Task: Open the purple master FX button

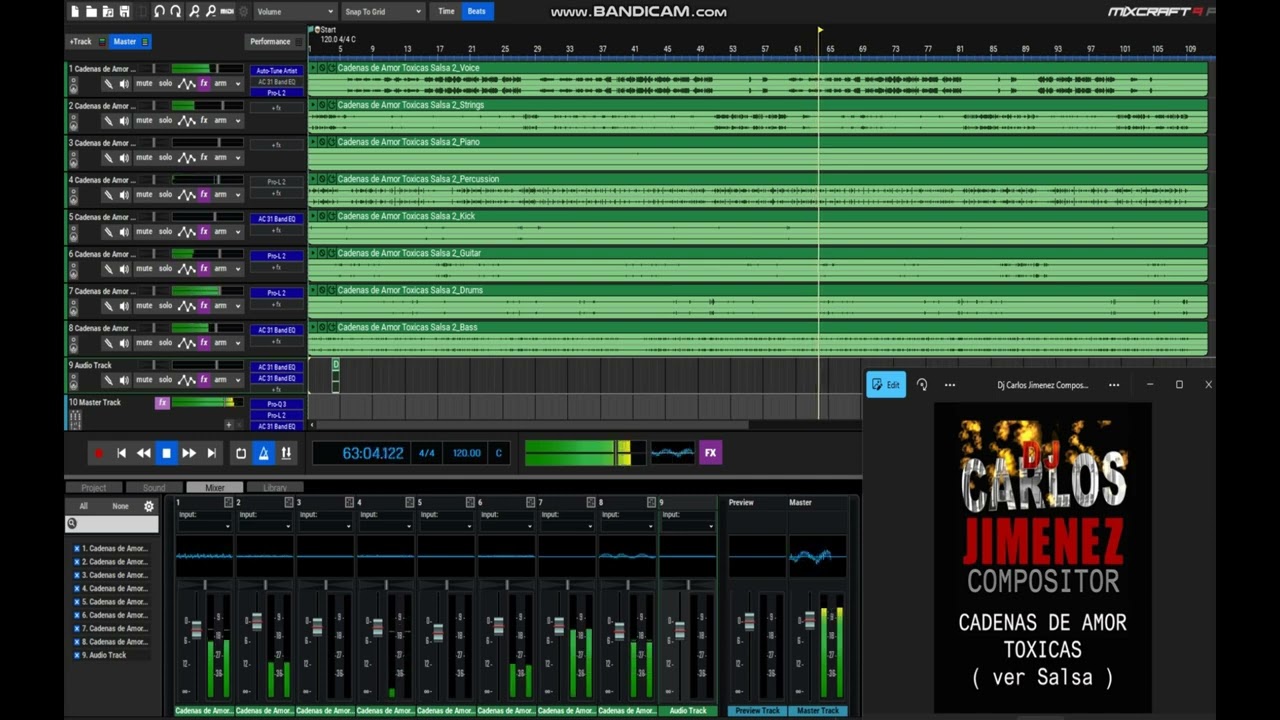Action: coord(710,453)
